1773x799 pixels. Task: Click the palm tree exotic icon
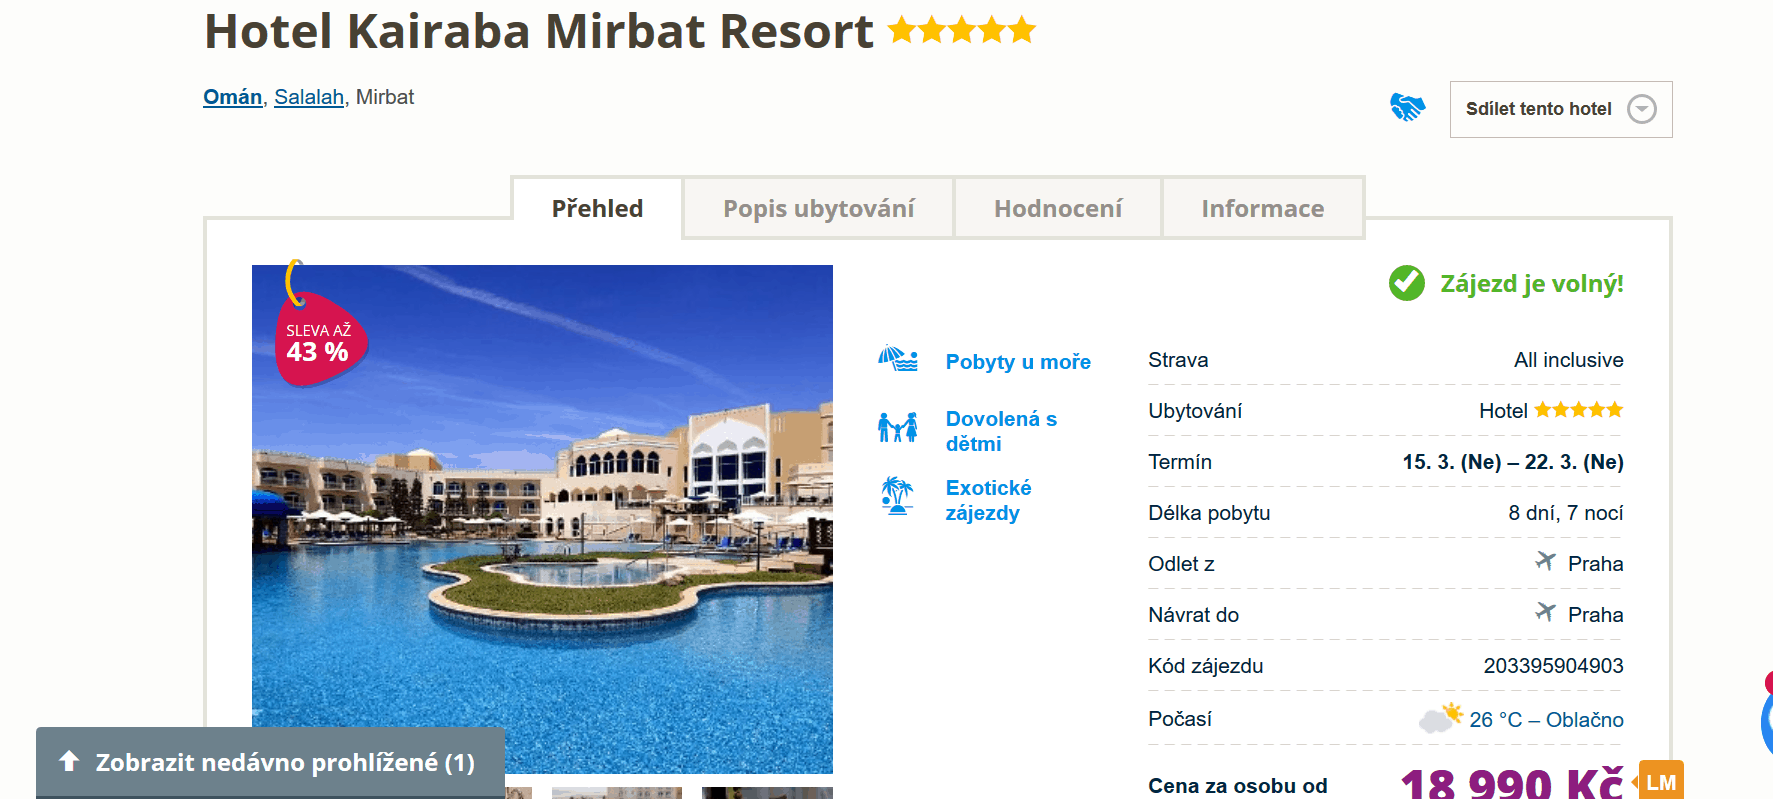(x=898, y=496)
